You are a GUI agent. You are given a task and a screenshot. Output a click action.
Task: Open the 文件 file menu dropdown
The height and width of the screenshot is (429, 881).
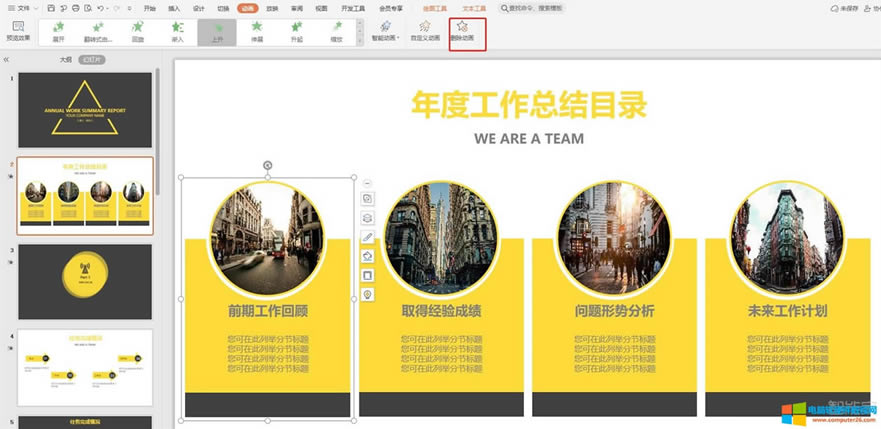coord(27,8)
